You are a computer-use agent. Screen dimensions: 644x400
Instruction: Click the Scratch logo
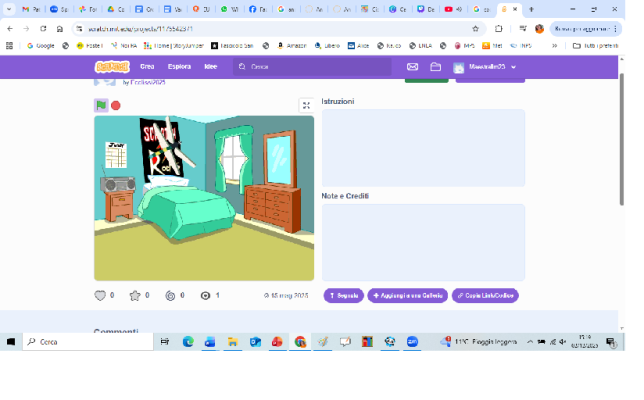pyautogui.click(x=111, y=67)
